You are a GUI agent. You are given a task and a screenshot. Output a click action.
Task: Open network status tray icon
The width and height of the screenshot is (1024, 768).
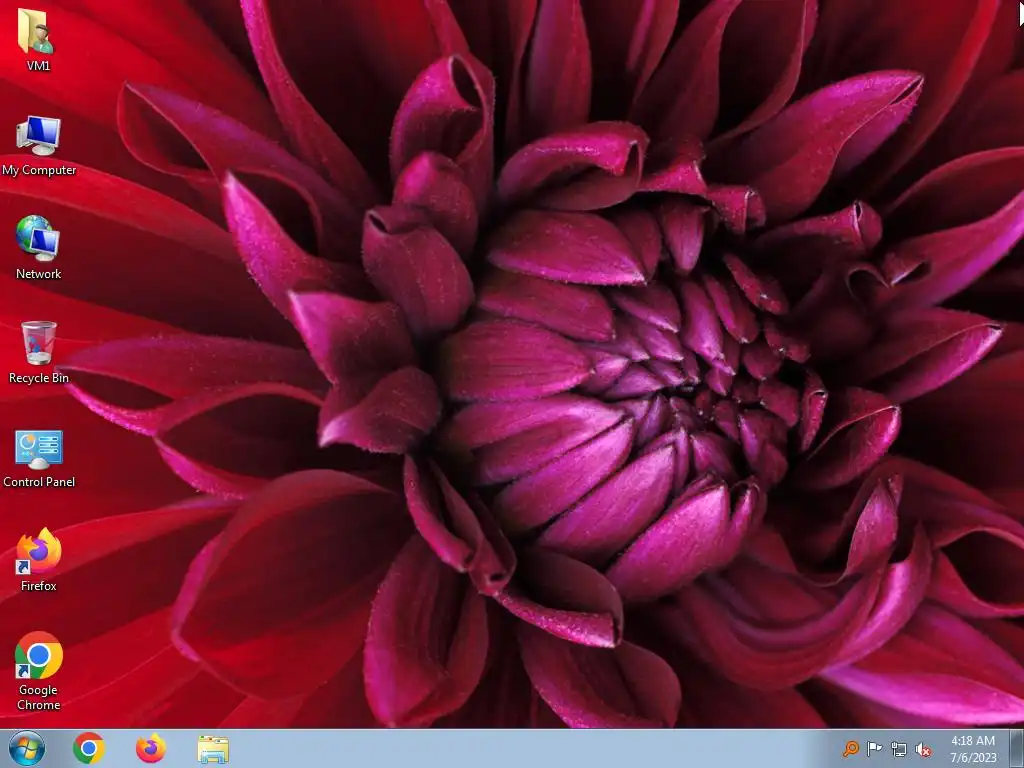click(899, 749)
